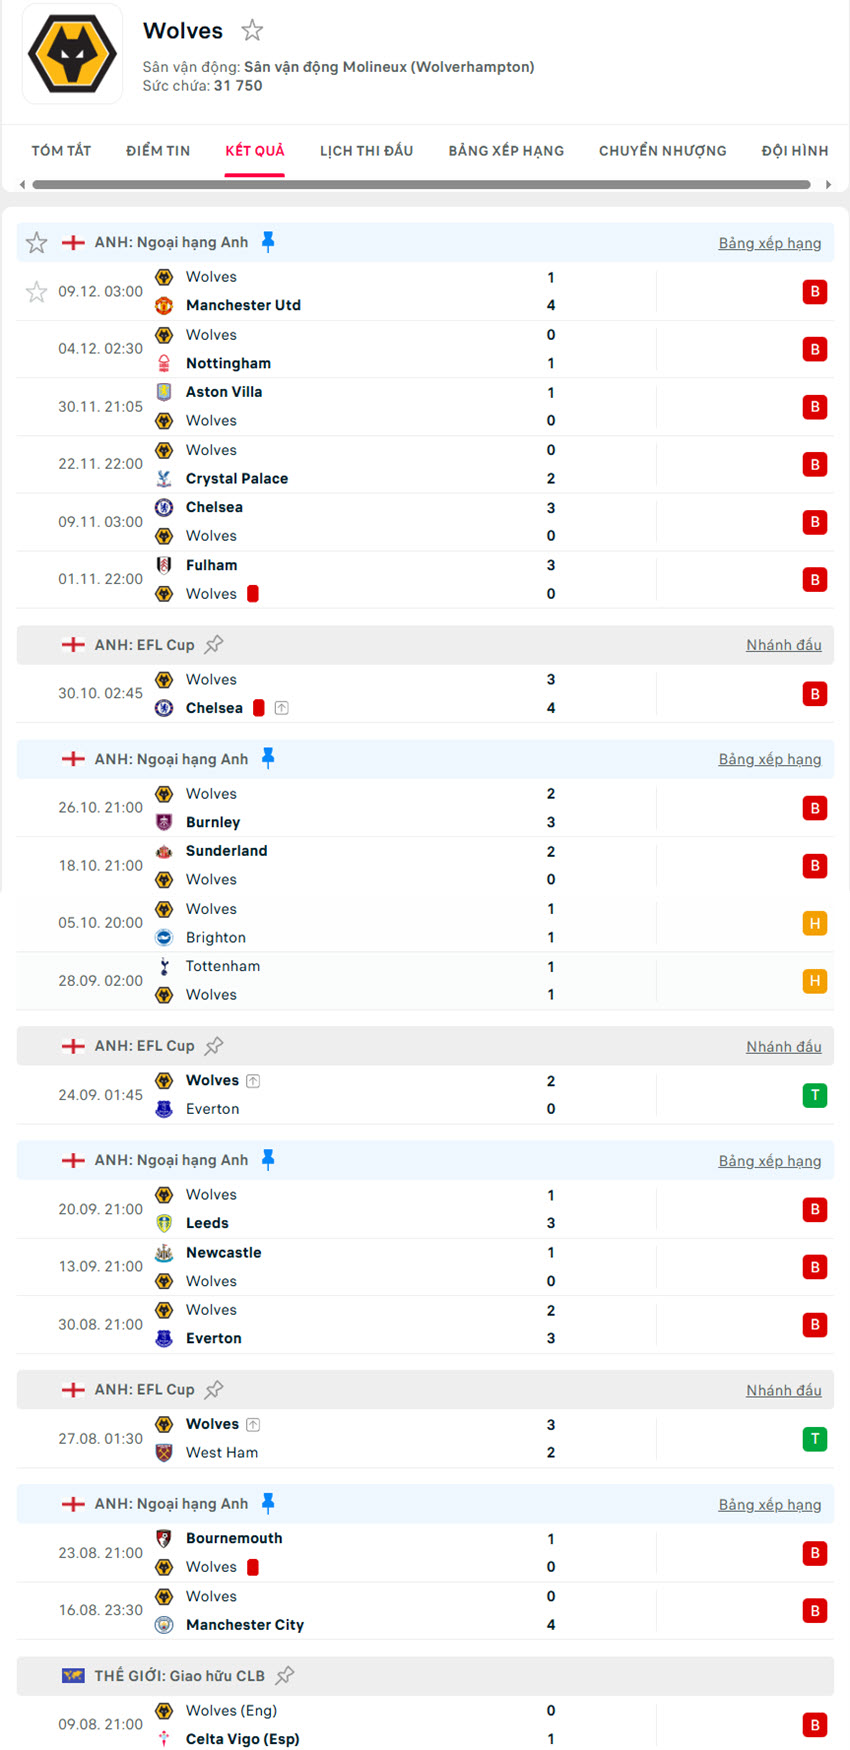The height and width of the screenshot is (1750, 850).
Task: Click the Chelsea logo in the EFL Cup match
Action: [164, 708]
